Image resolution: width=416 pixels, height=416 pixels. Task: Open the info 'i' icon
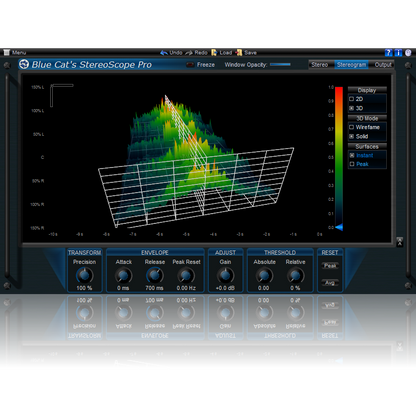pos(398,53)
